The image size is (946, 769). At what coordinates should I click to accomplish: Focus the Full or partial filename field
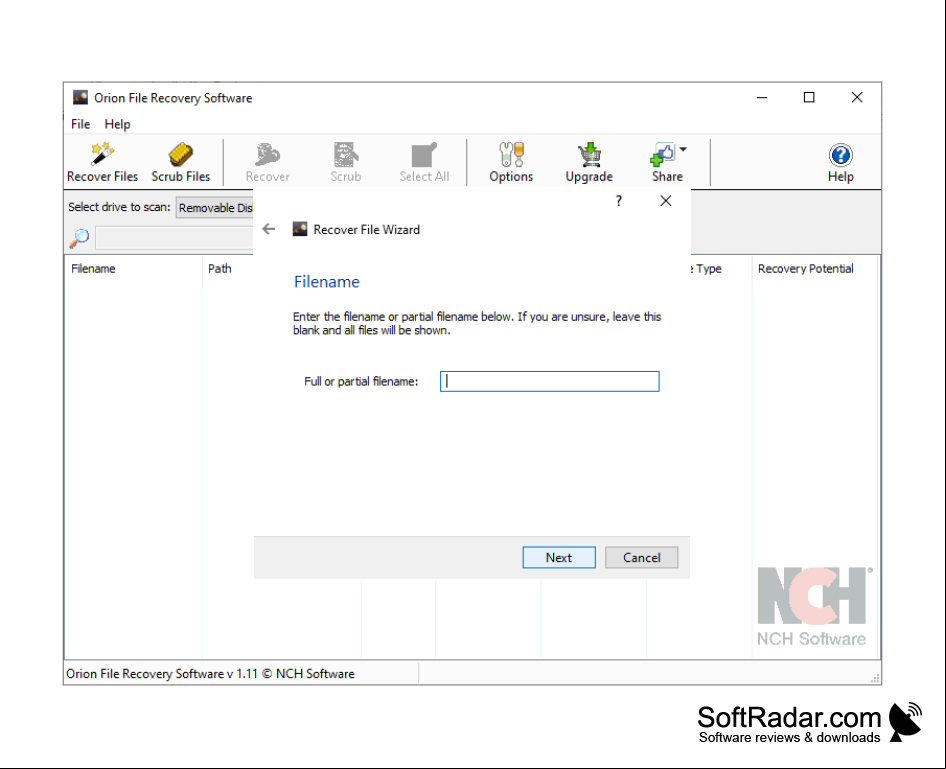[550, 381]
